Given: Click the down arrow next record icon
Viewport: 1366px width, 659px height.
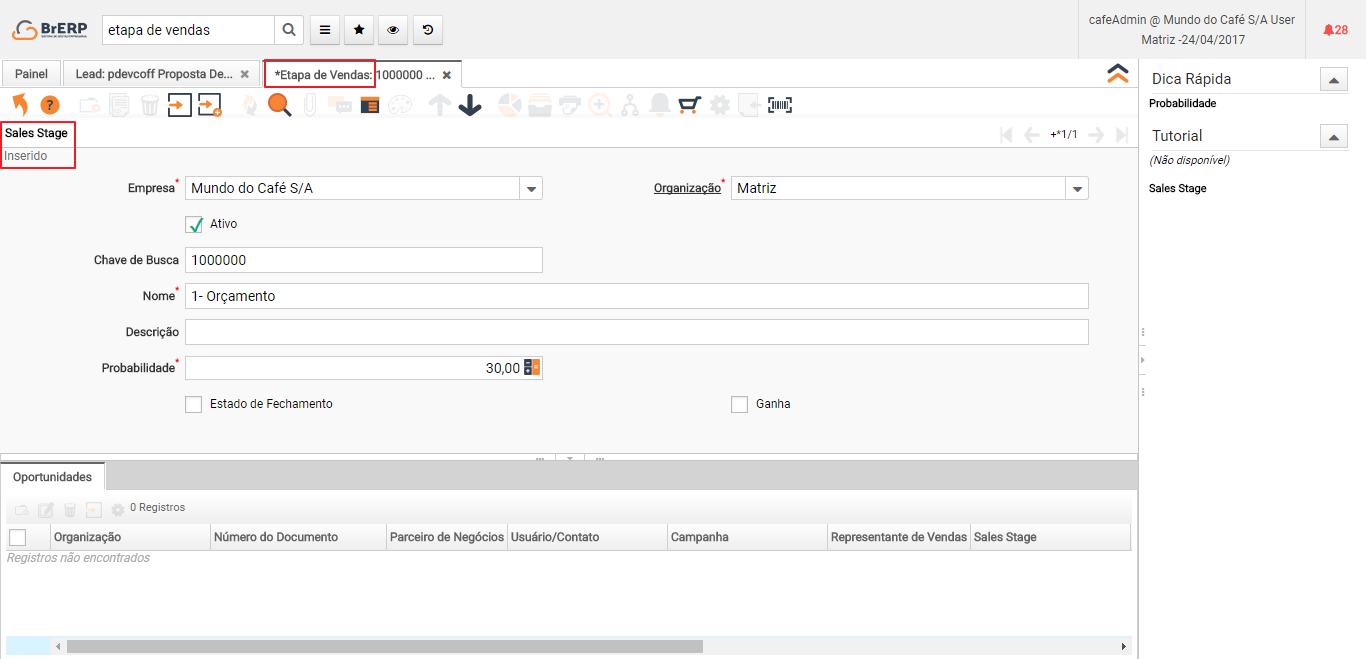Looking at the screenshot, I should tap(470, 105).
